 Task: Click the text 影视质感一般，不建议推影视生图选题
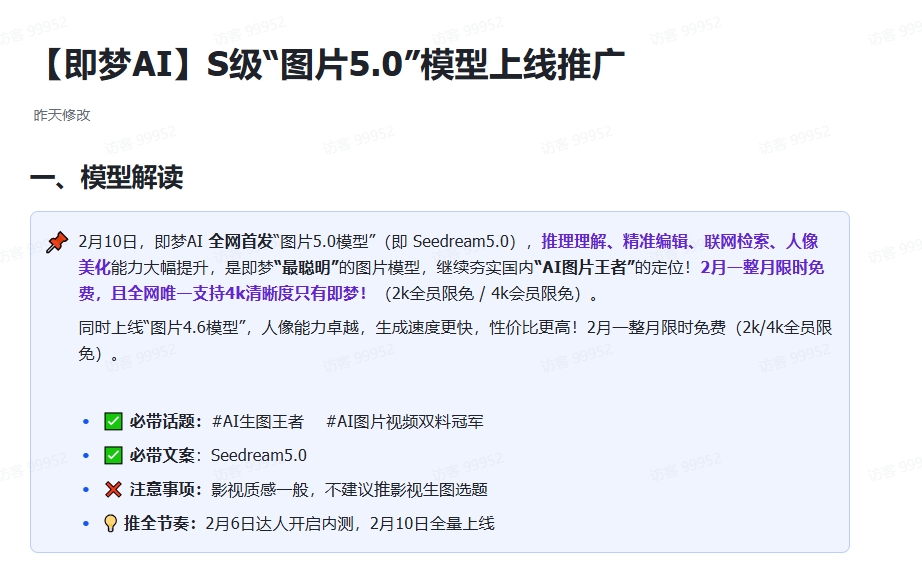coord(349,489)
